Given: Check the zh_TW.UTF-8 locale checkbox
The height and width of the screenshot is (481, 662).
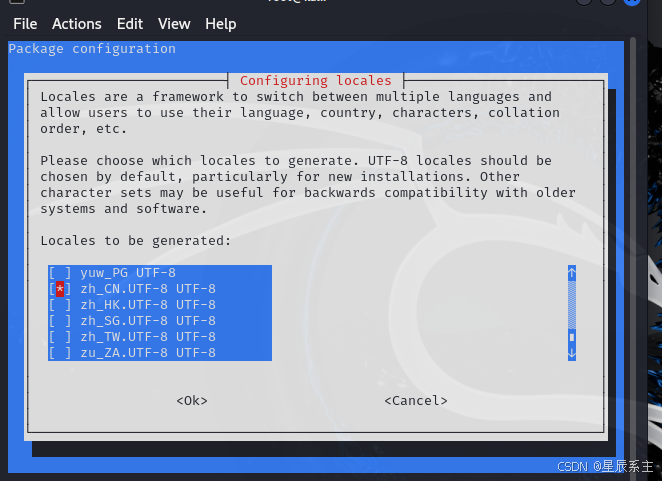Looking at the screenshot, I should tap(60, 337).
